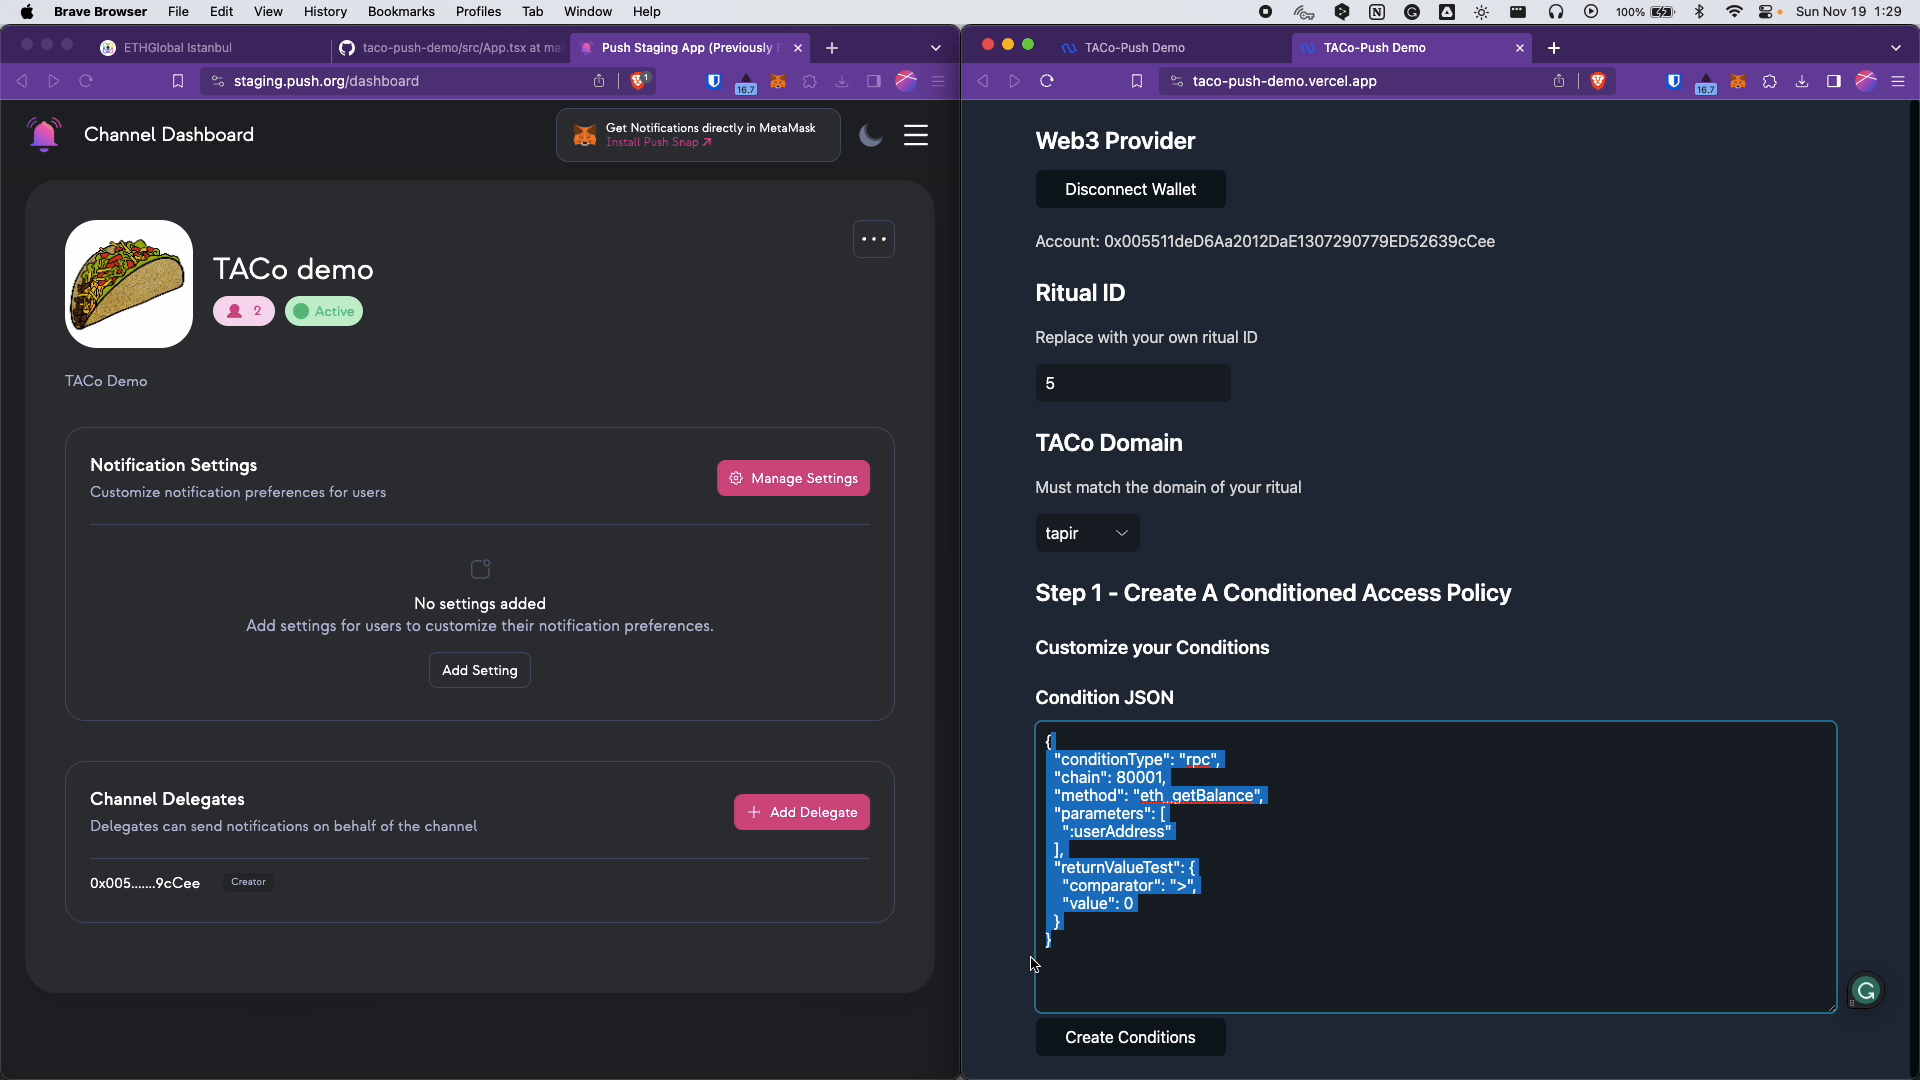
Task: Open the History menu in menu bar
Action: (325, 11)
